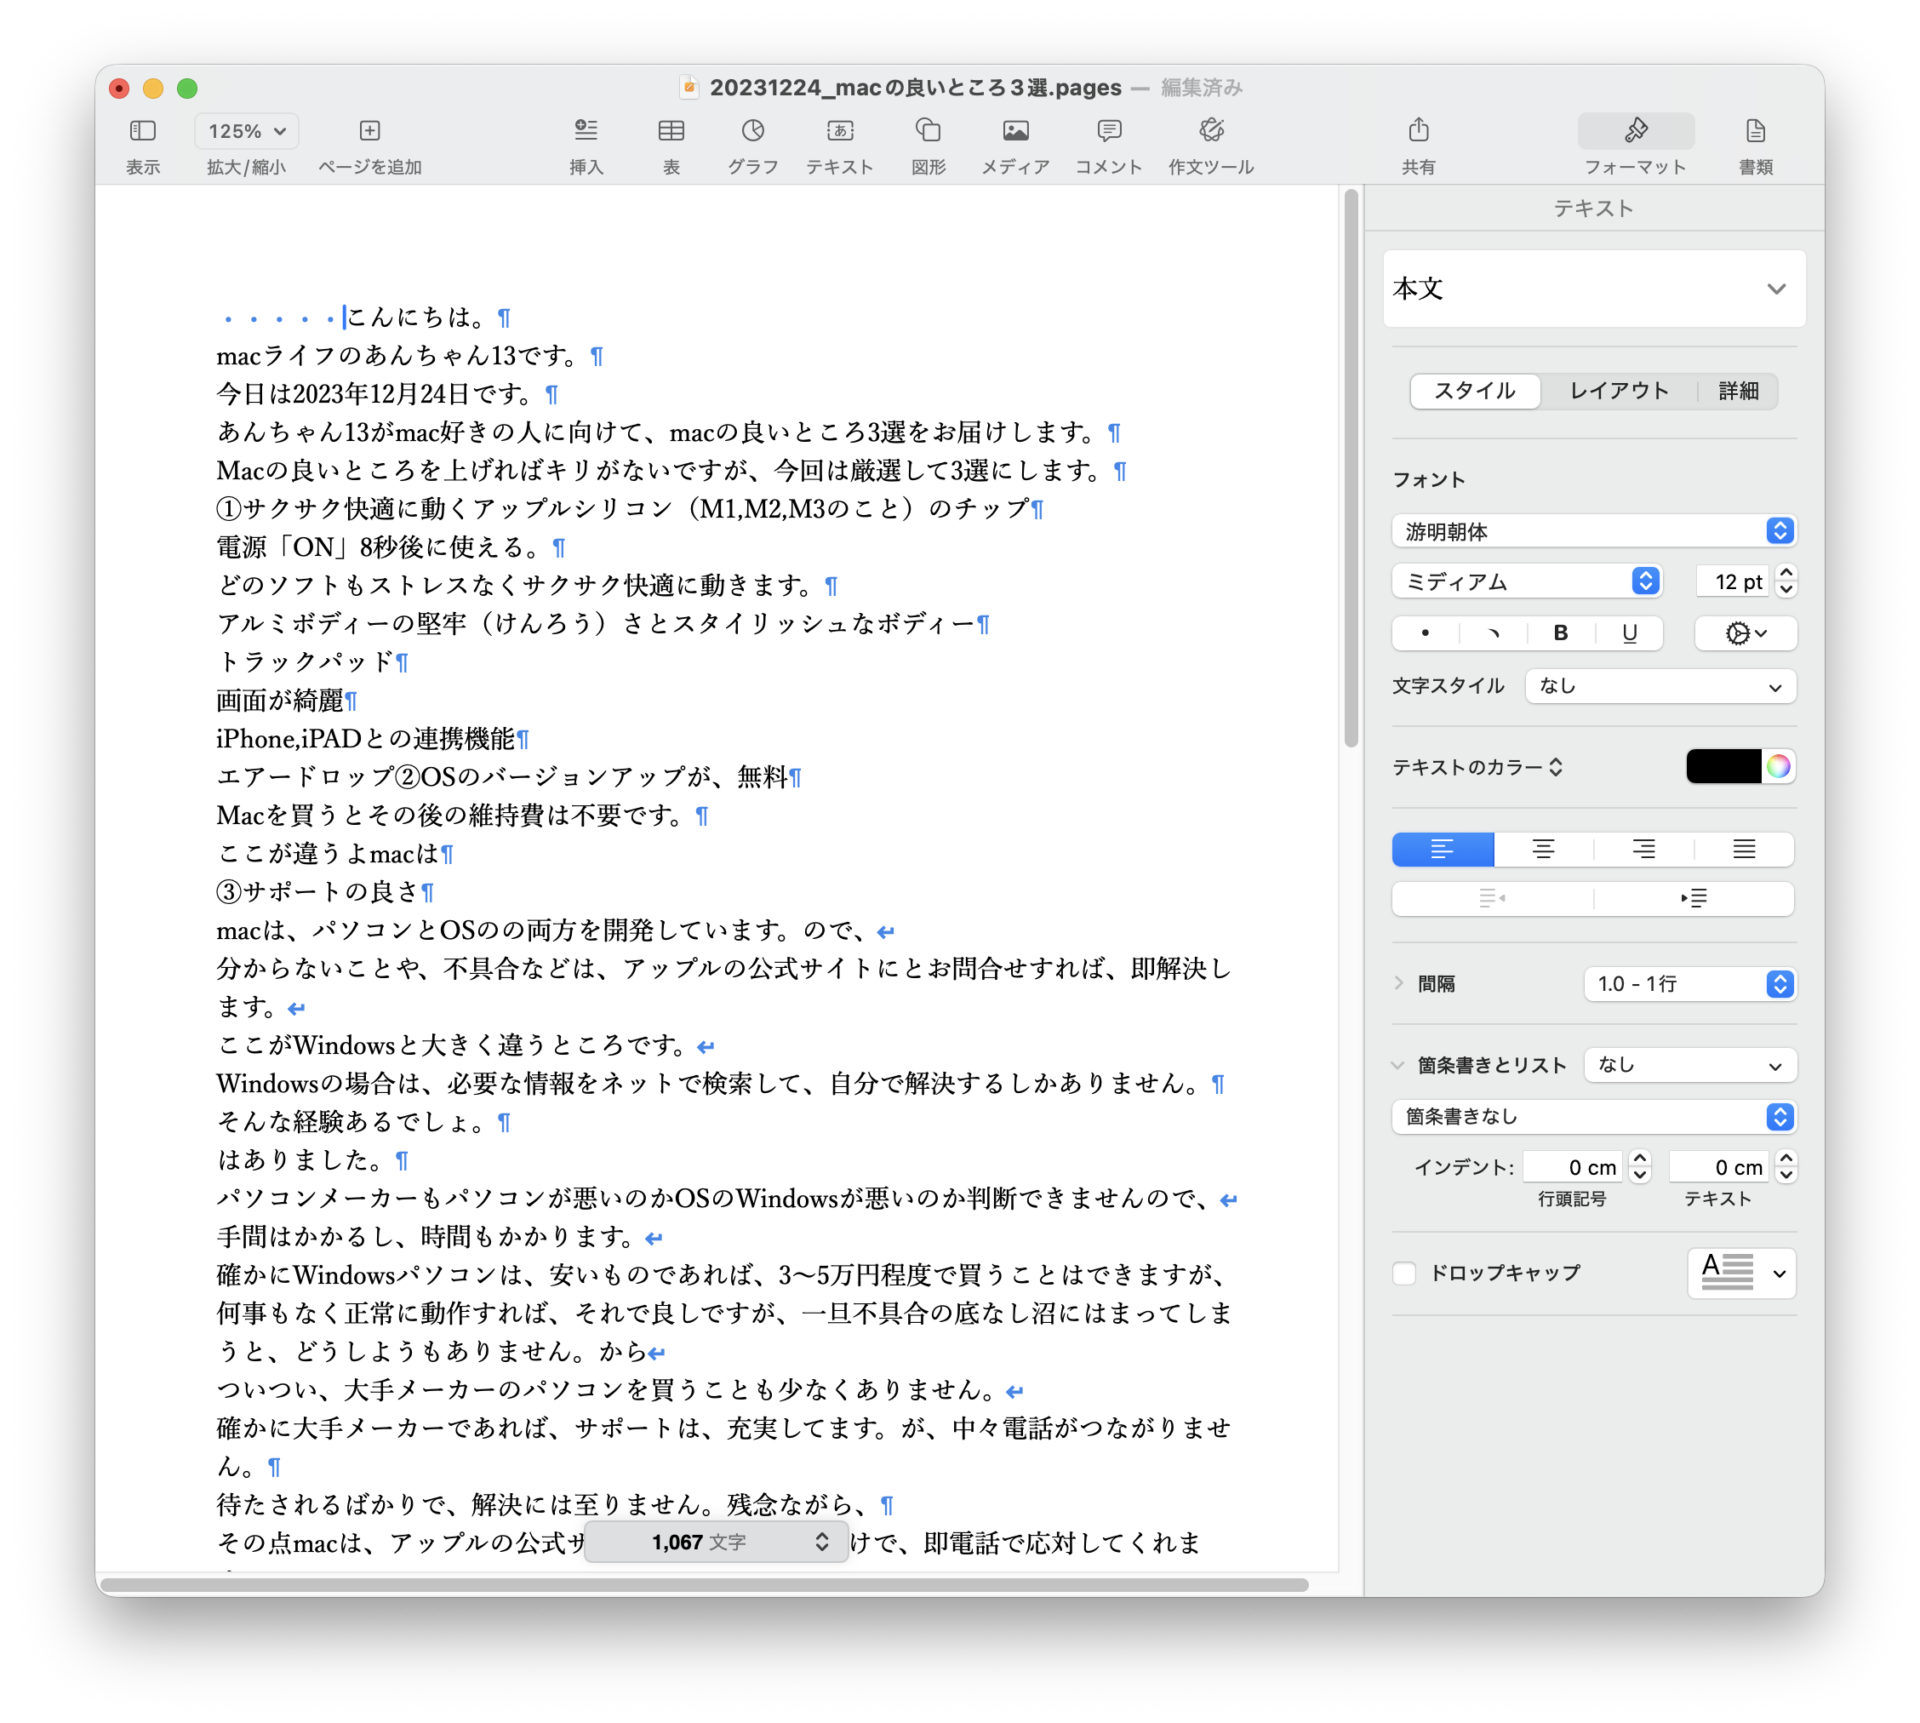
Task: Open the 游明朝体 font dropdown
Action: click(x=1593, y=531)
